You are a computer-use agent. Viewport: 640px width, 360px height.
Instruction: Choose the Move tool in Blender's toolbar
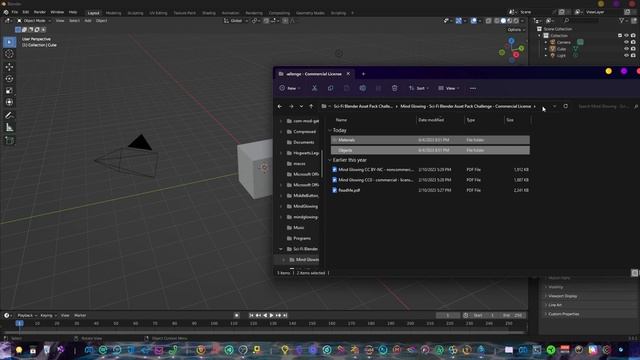[9, 67]
